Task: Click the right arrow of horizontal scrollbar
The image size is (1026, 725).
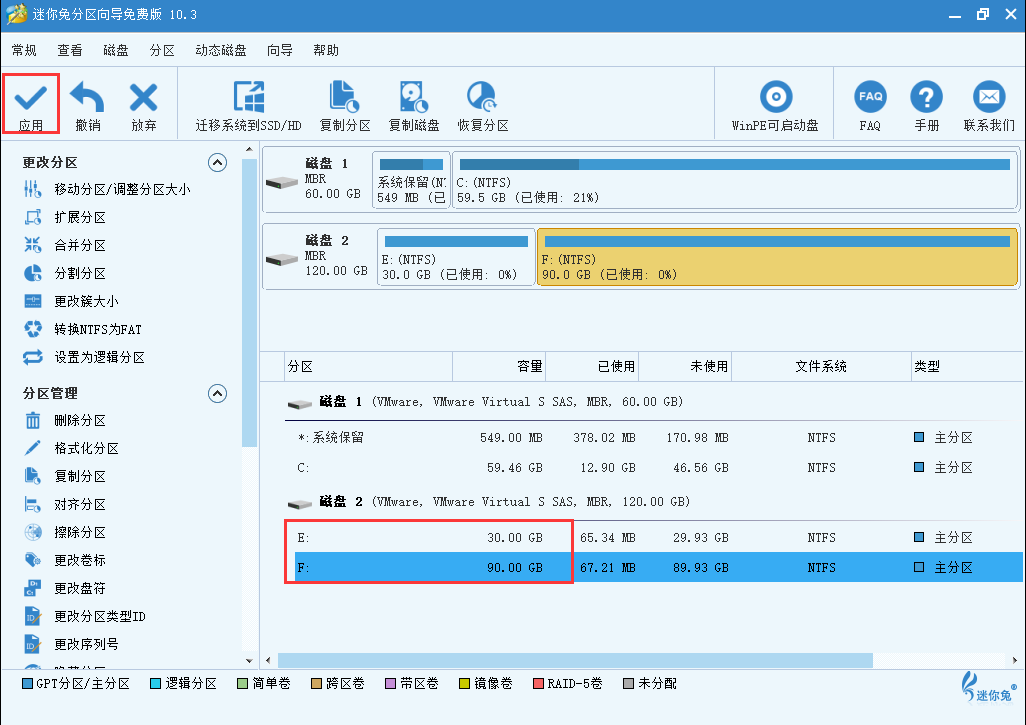Action: point(1015,660)
